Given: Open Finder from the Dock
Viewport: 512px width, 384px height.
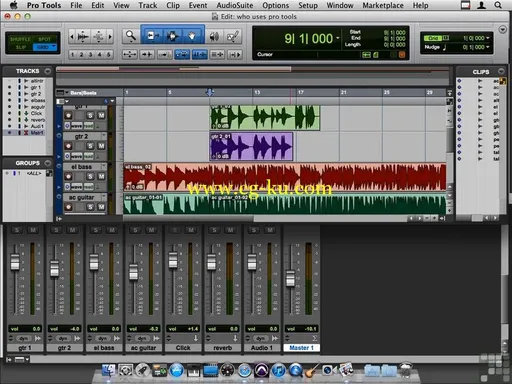Looking at the screenshot, I should click(x=109, y=370).
